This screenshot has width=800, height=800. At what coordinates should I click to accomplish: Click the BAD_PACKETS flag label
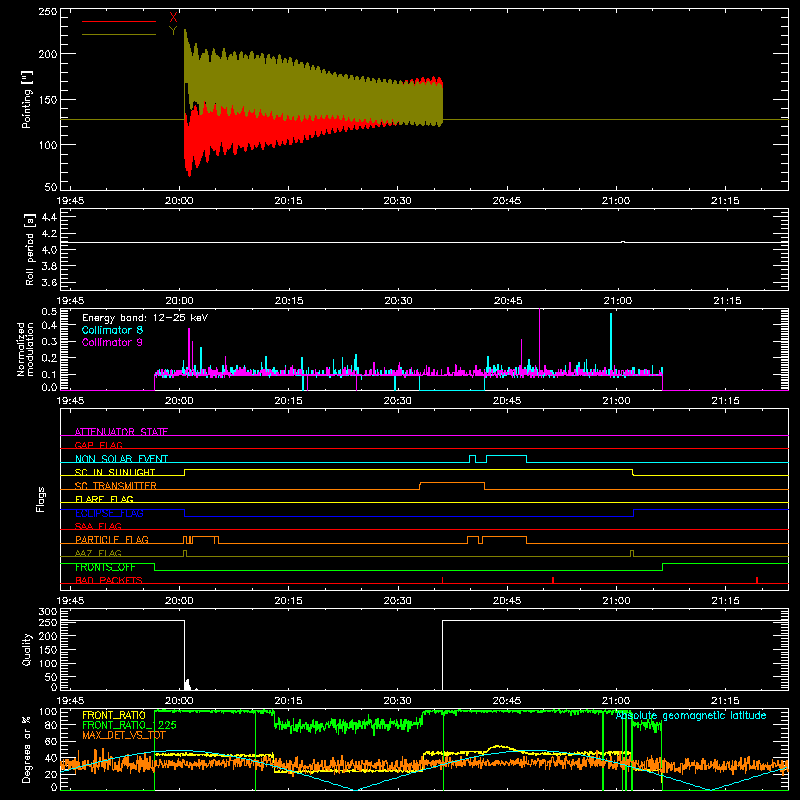[x=109, y=580]
